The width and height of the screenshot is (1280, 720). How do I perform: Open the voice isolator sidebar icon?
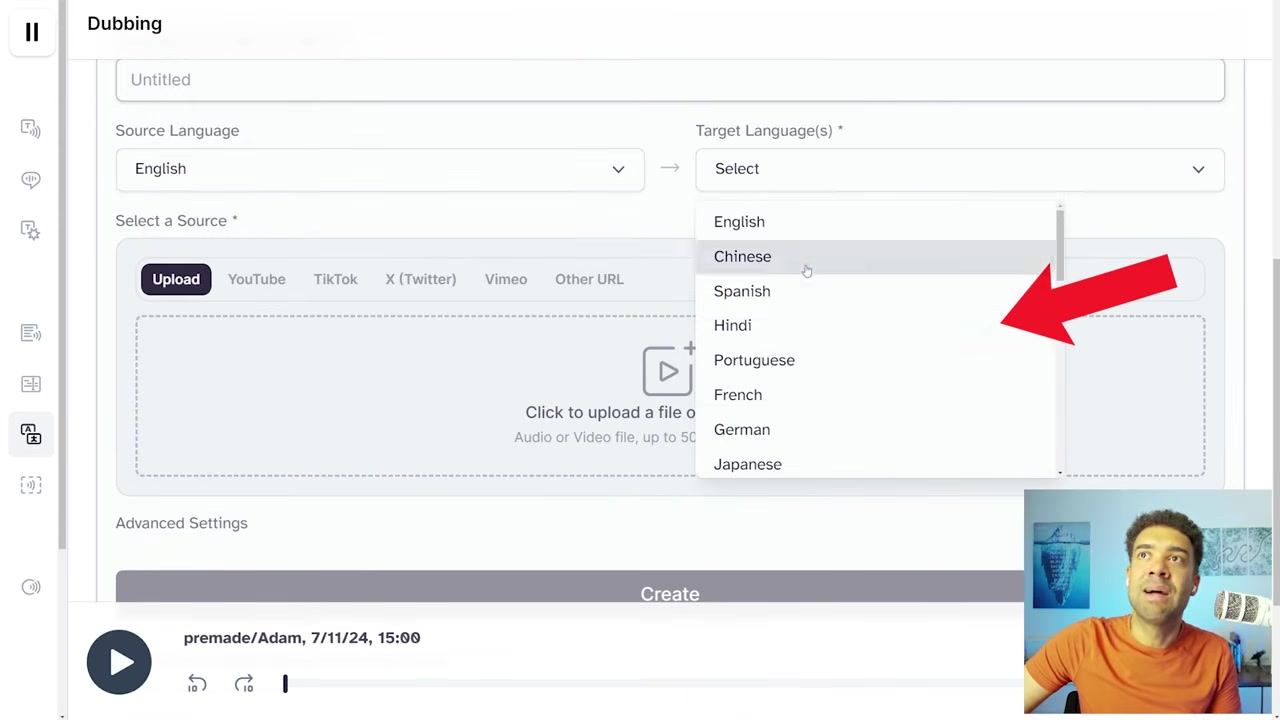[31, 485]
